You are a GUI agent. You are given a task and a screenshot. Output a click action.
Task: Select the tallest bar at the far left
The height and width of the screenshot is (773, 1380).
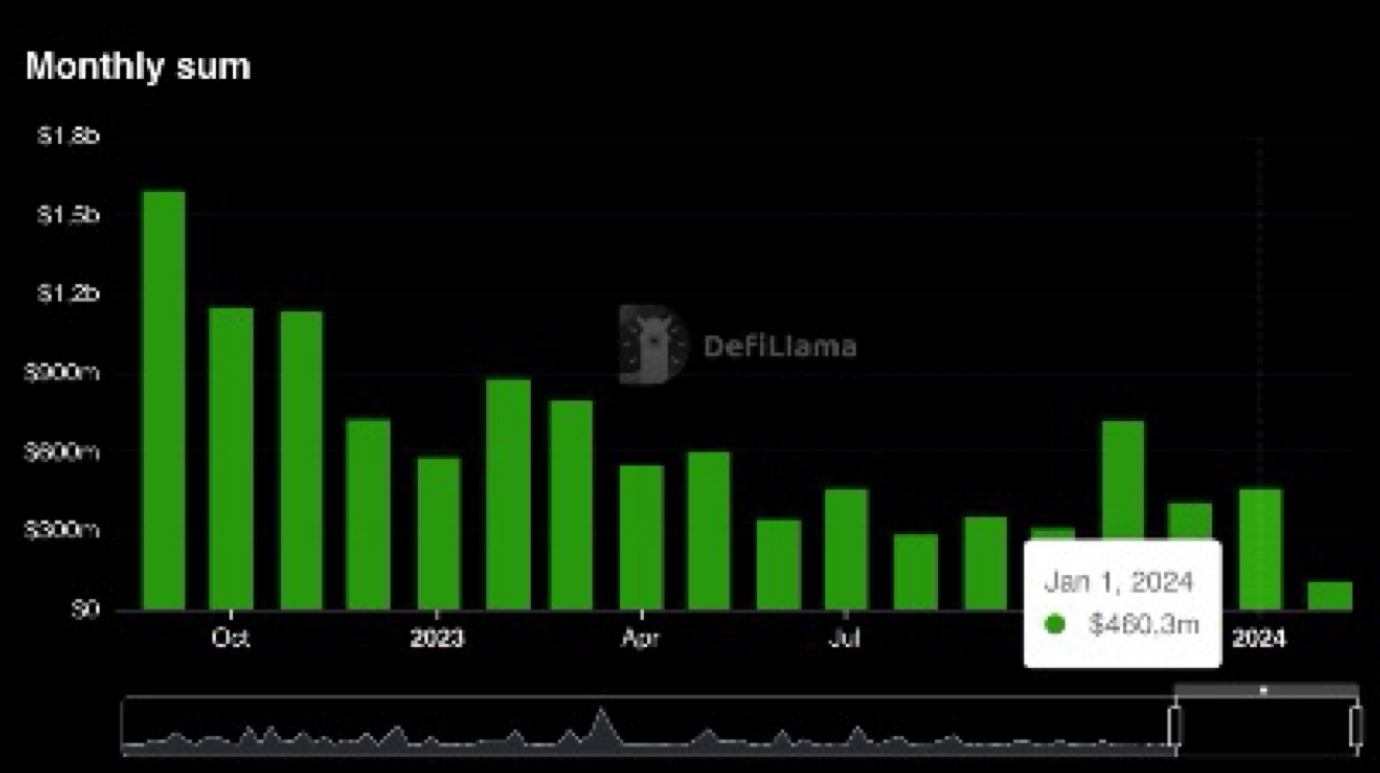[163, 400]
